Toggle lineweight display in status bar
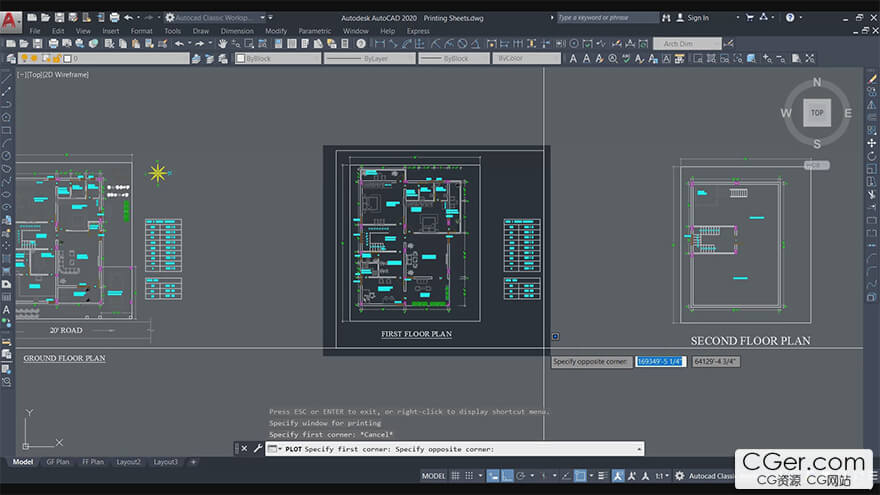 point(603,476)
